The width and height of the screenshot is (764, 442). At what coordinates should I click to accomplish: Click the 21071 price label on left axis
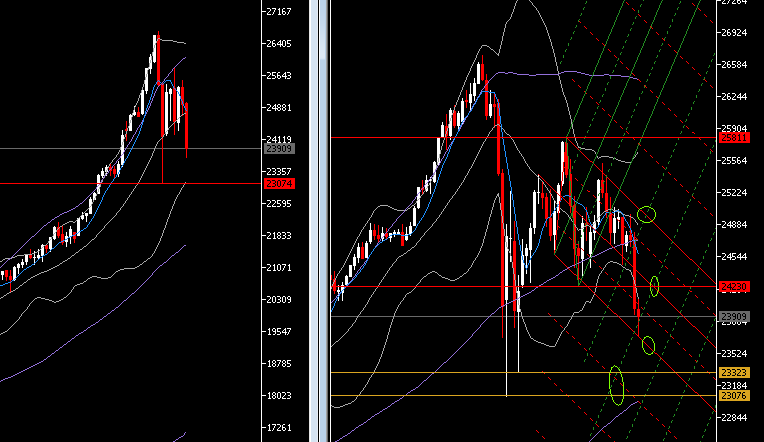point(278,268)
